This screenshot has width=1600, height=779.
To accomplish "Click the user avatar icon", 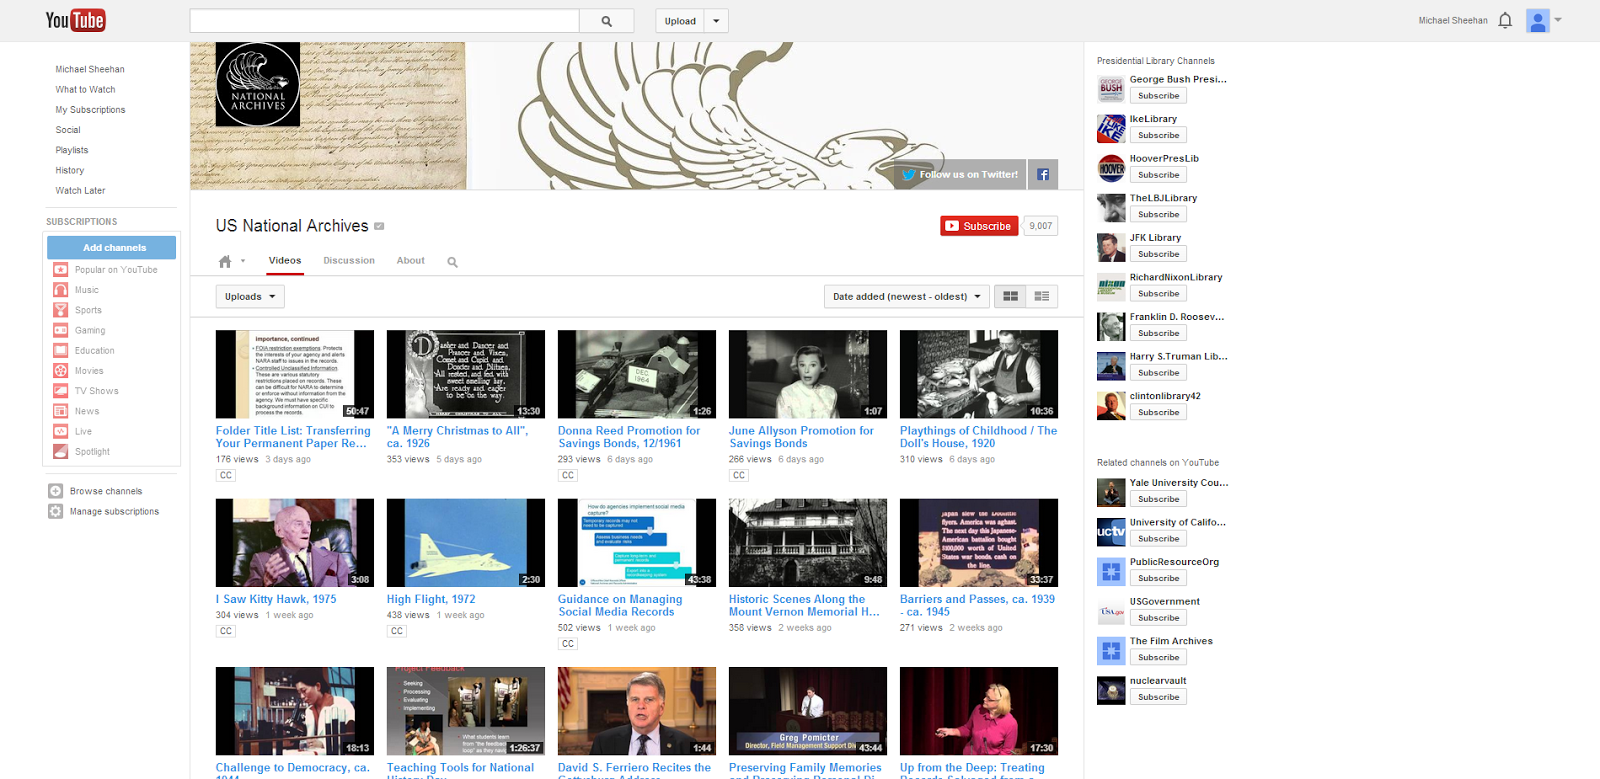I will tap(1538, 20).
